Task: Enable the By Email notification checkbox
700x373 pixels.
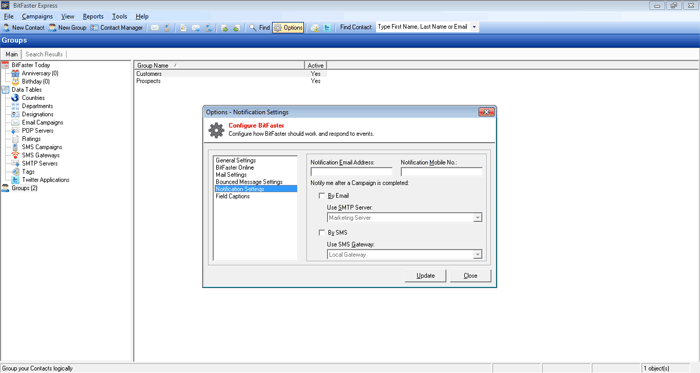Action: point(321,195)
